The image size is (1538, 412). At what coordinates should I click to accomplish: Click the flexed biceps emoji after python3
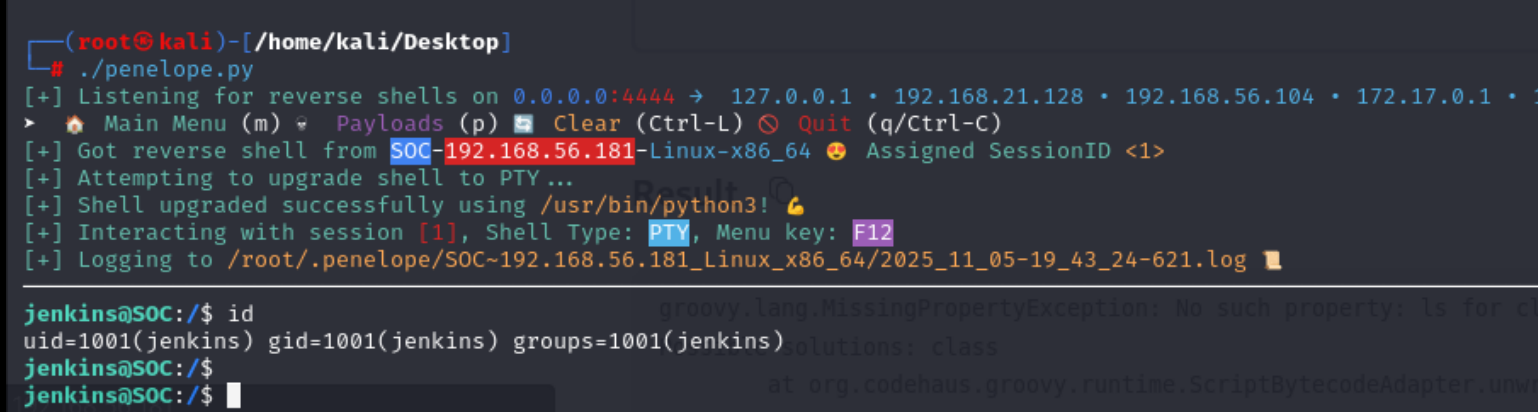[x=795, y=206]
